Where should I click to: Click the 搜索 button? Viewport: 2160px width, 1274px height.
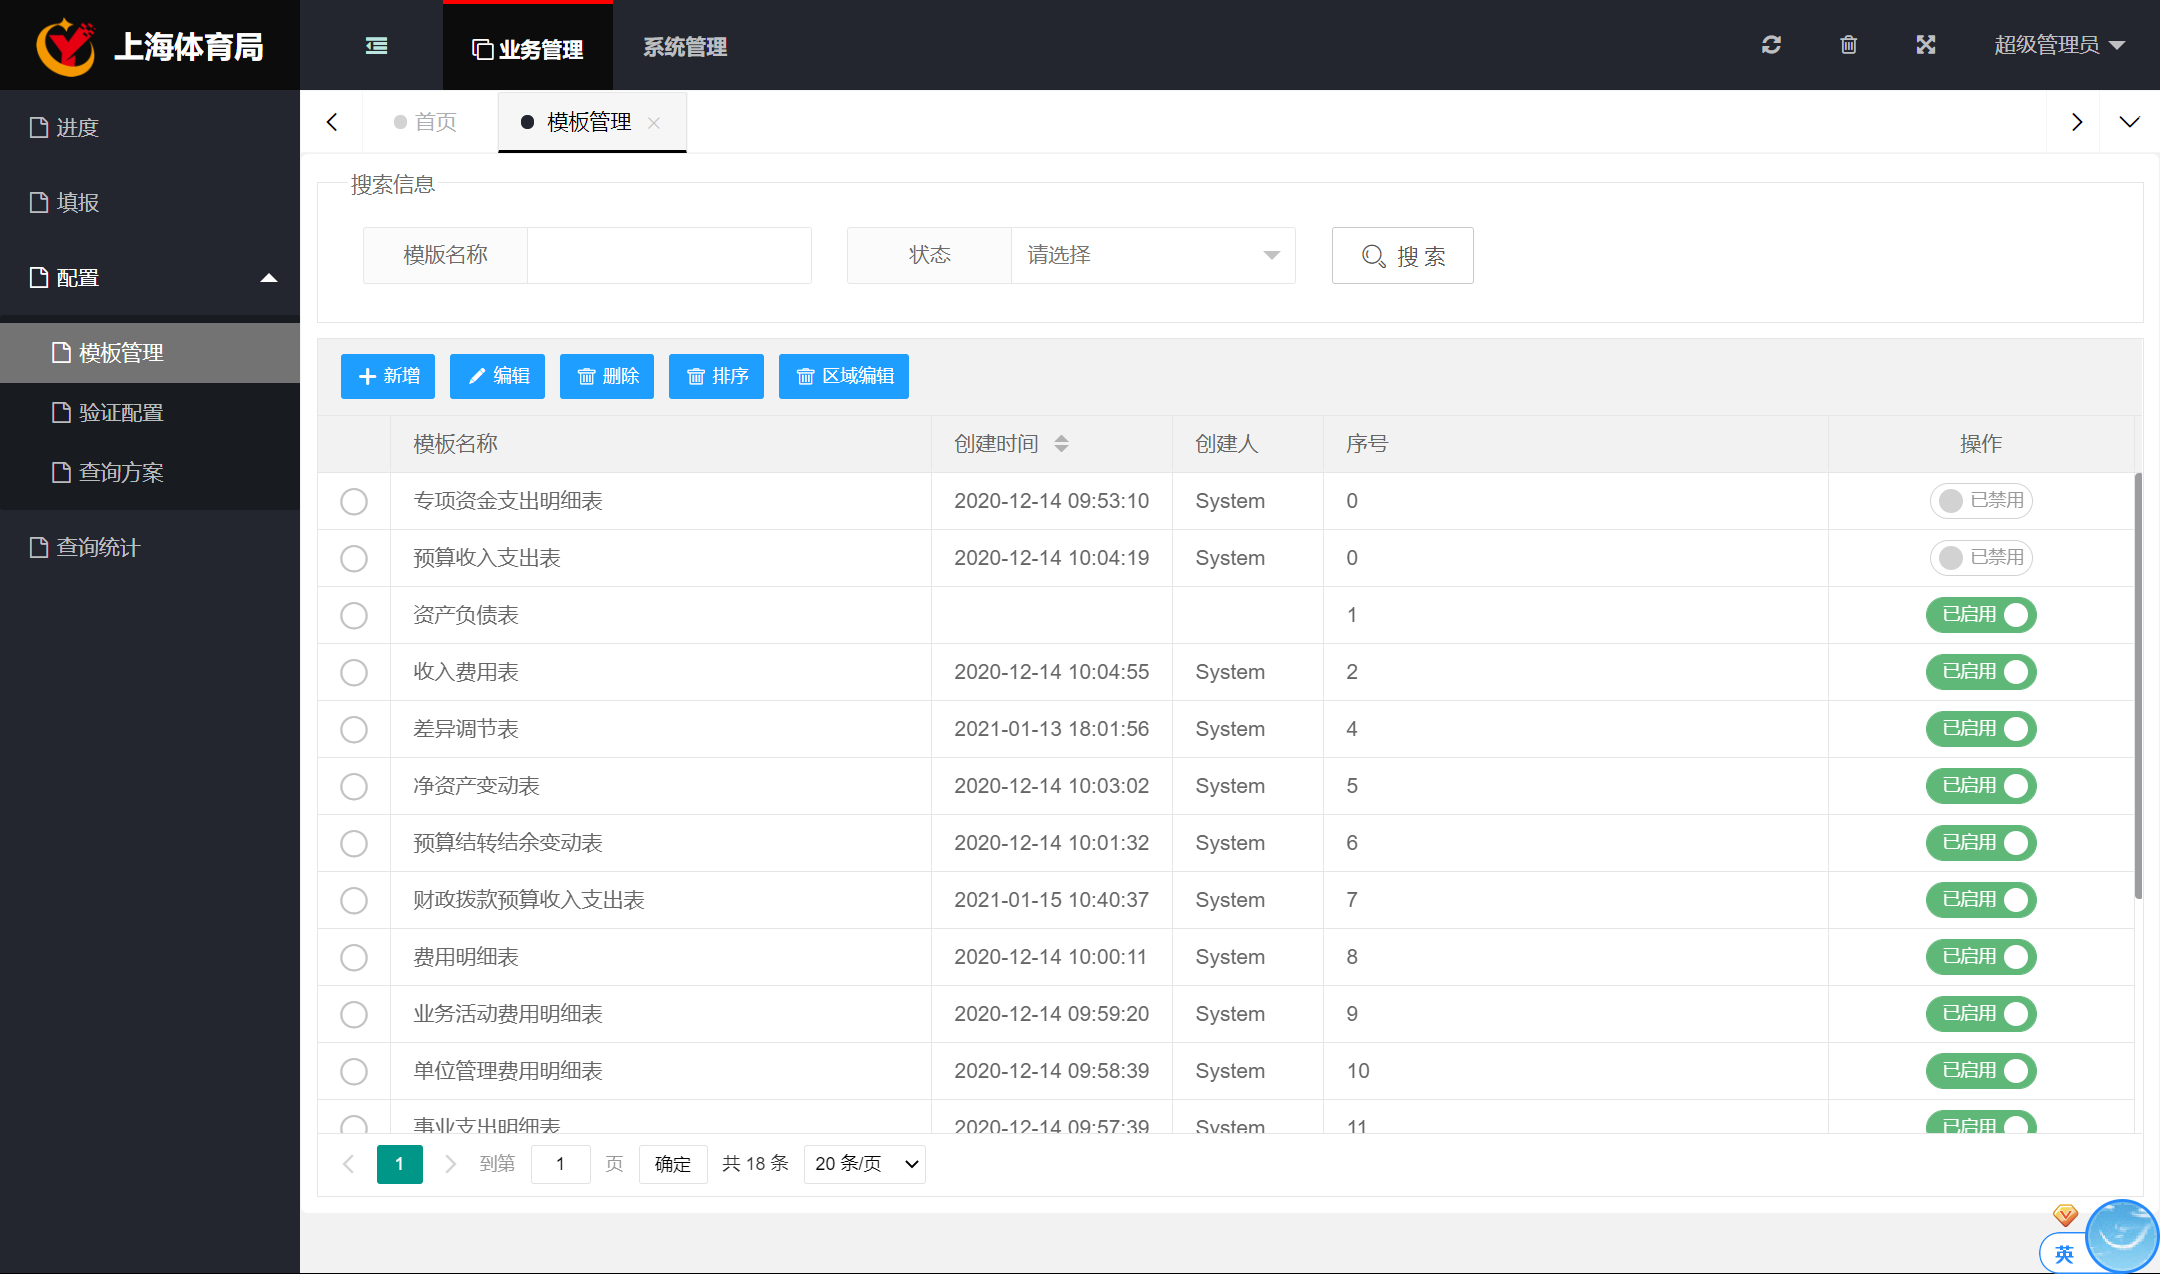1402,256
